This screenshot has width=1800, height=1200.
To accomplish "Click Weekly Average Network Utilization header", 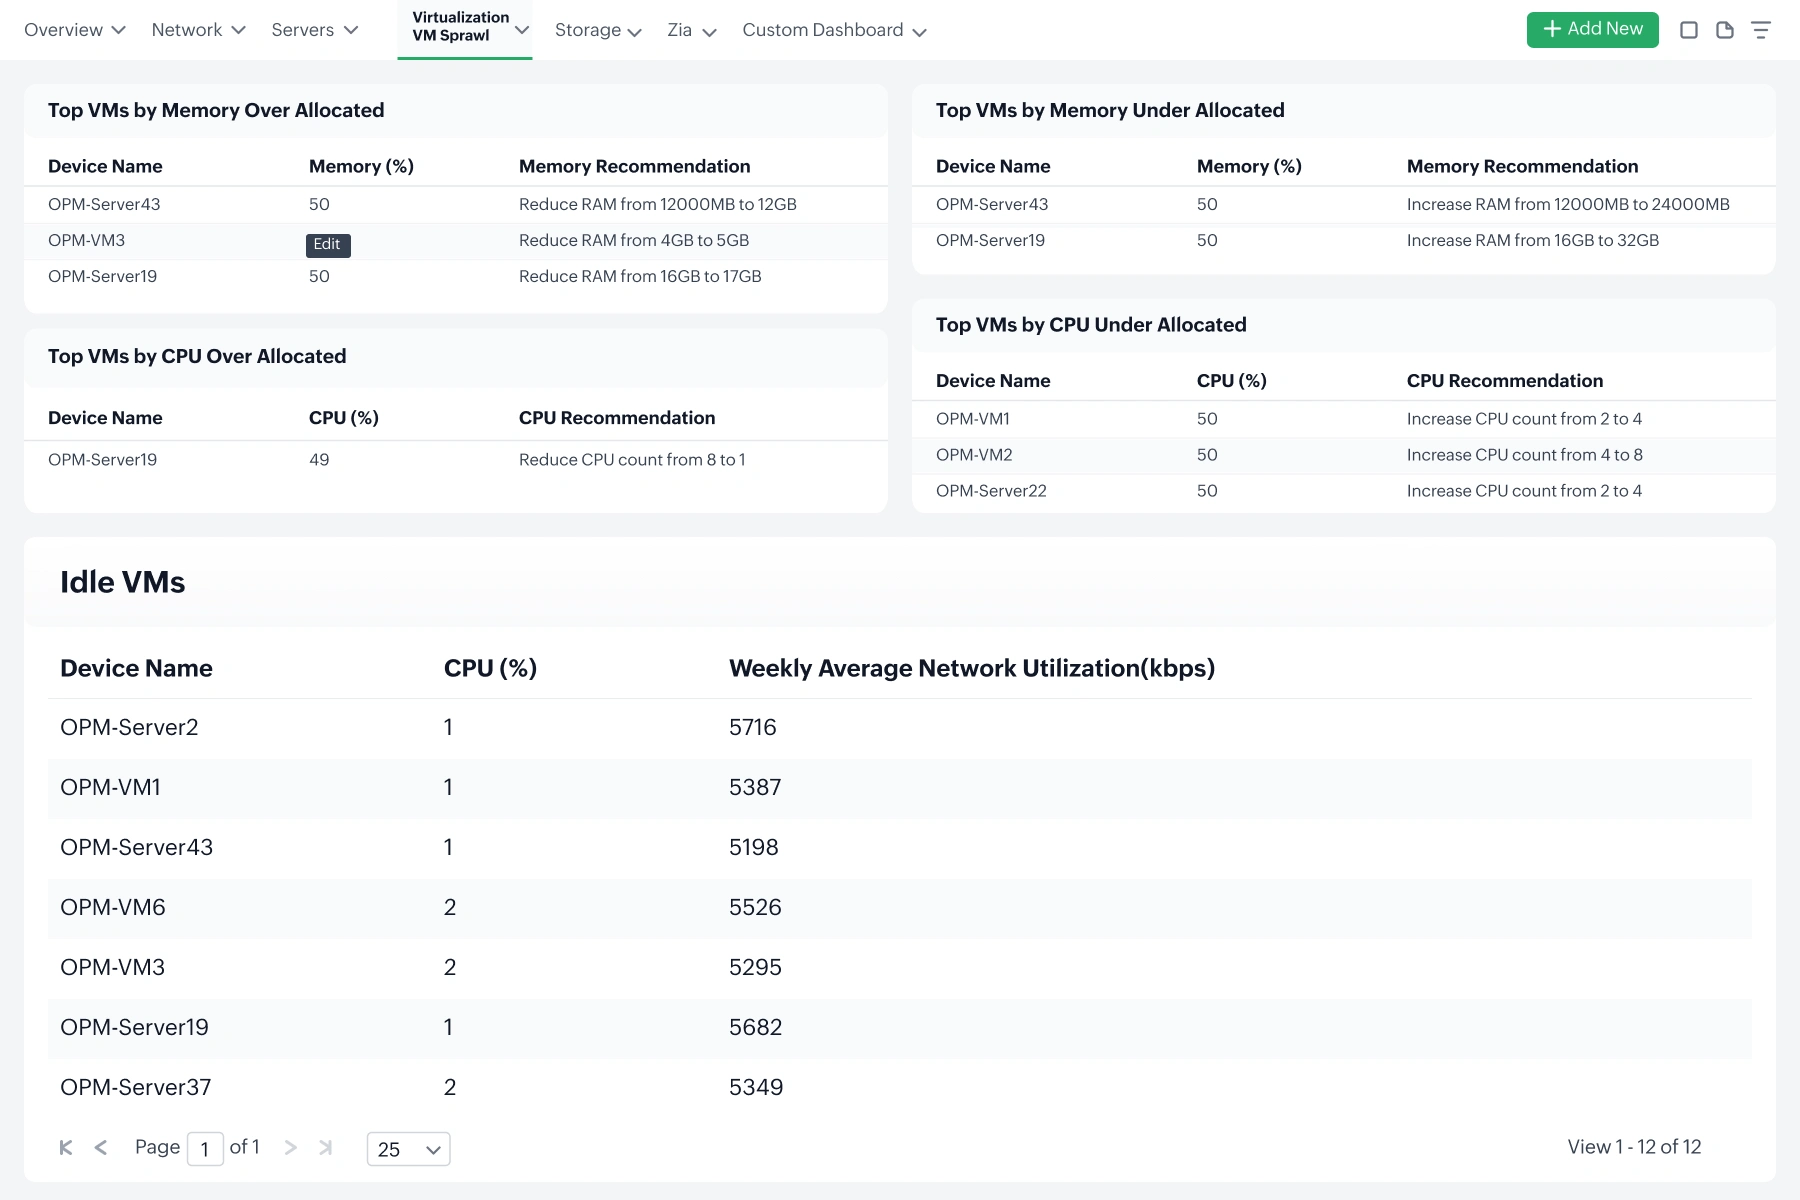I will click(x=972, y=668).
